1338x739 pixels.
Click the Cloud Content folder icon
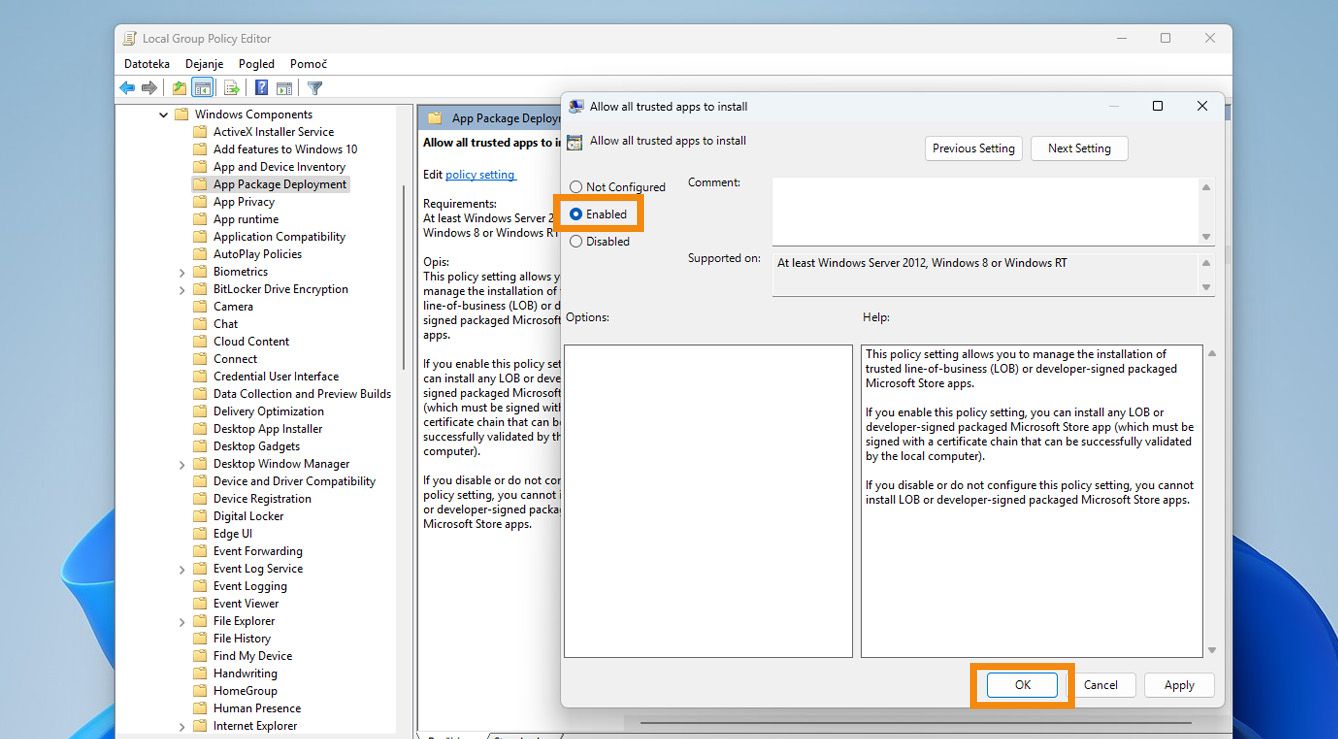[200, 342]
